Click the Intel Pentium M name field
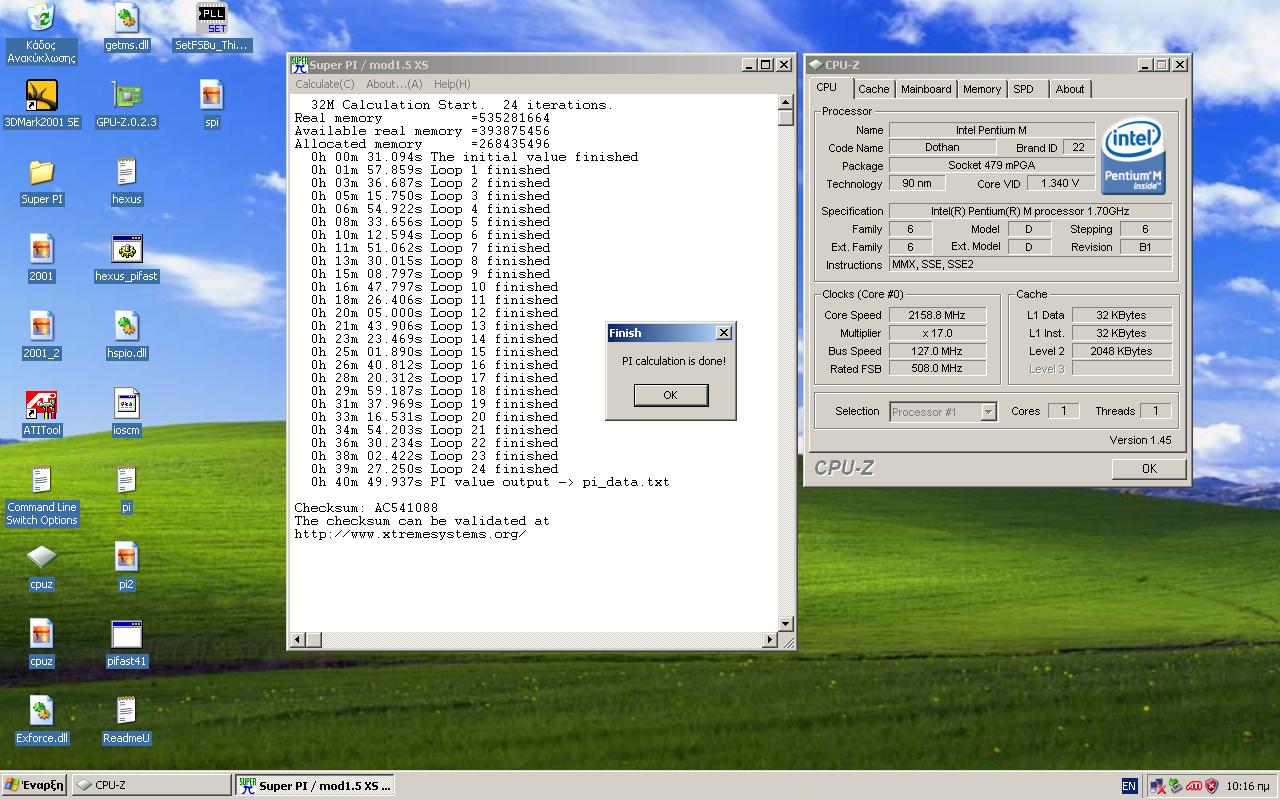The image size is (1280, 800). [x=991, y=130]
